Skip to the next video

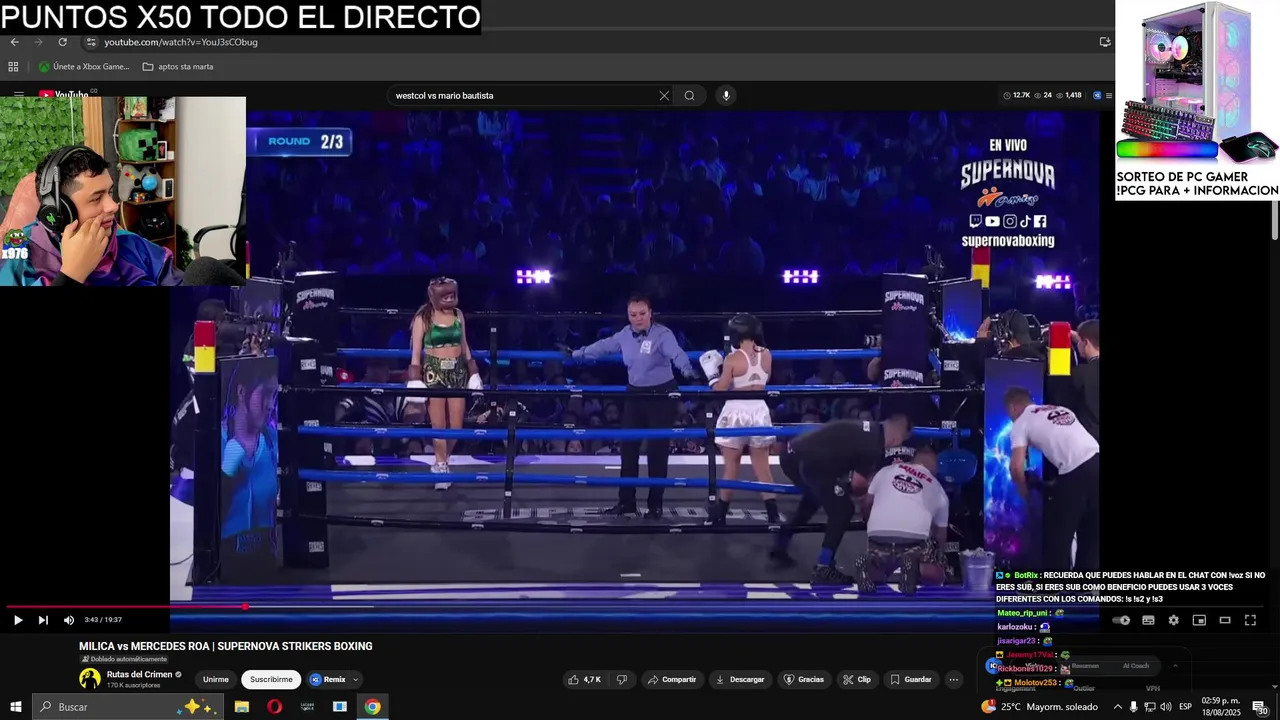pos(43,620)
